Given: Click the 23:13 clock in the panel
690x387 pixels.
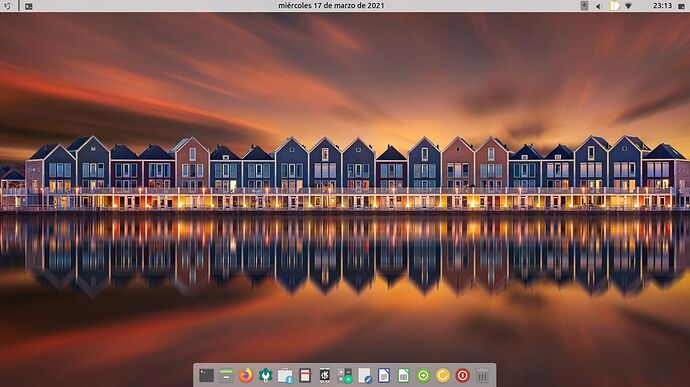Looking at the screenshot, I should pos(662,6).
